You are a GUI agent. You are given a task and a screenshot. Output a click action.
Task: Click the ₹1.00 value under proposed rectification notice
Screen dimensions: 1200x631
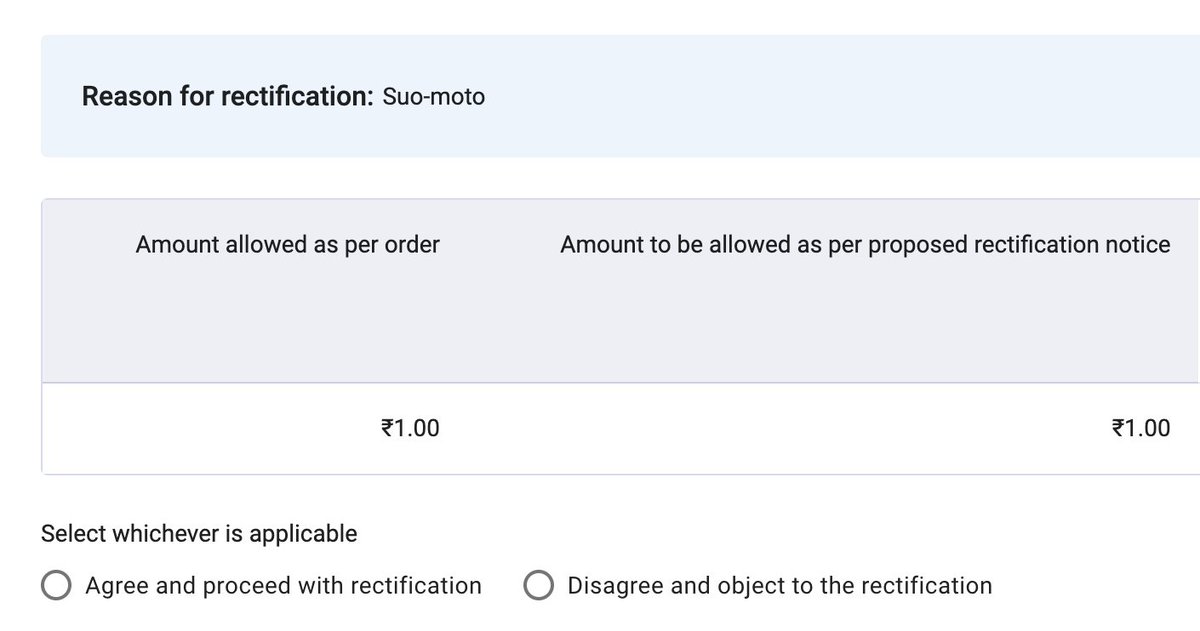1140,429
